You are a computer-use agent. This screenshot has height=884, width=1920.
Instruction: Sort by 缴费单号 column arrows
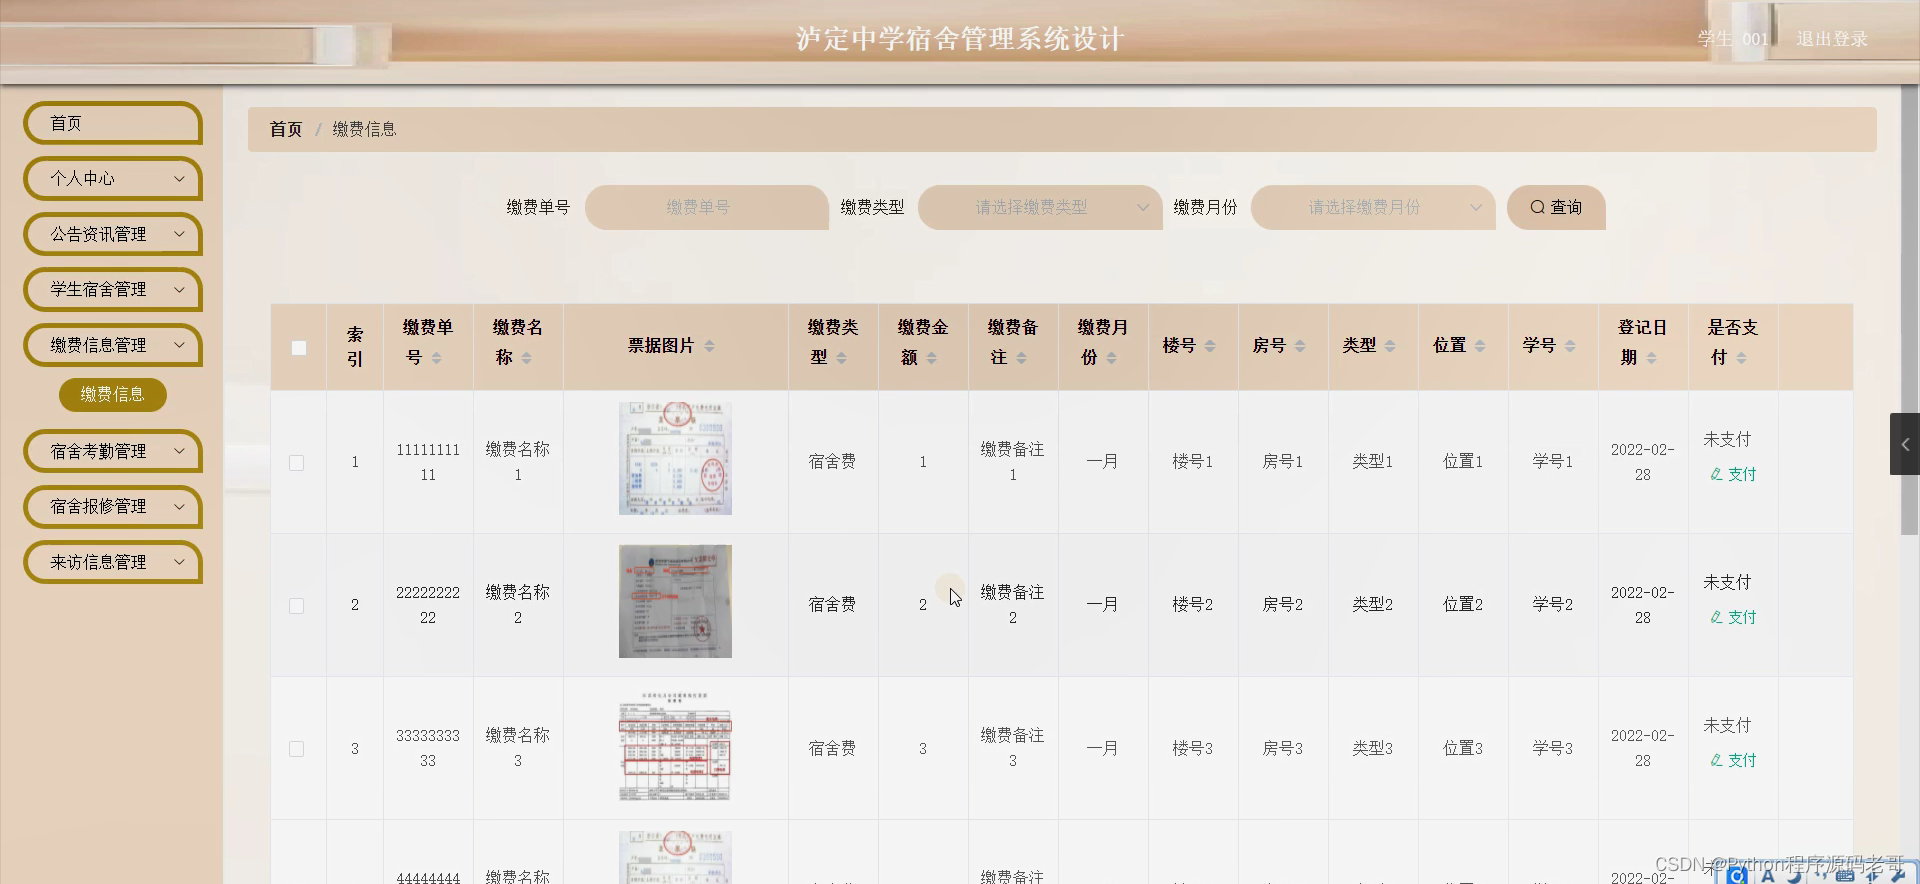coord(436,358)
